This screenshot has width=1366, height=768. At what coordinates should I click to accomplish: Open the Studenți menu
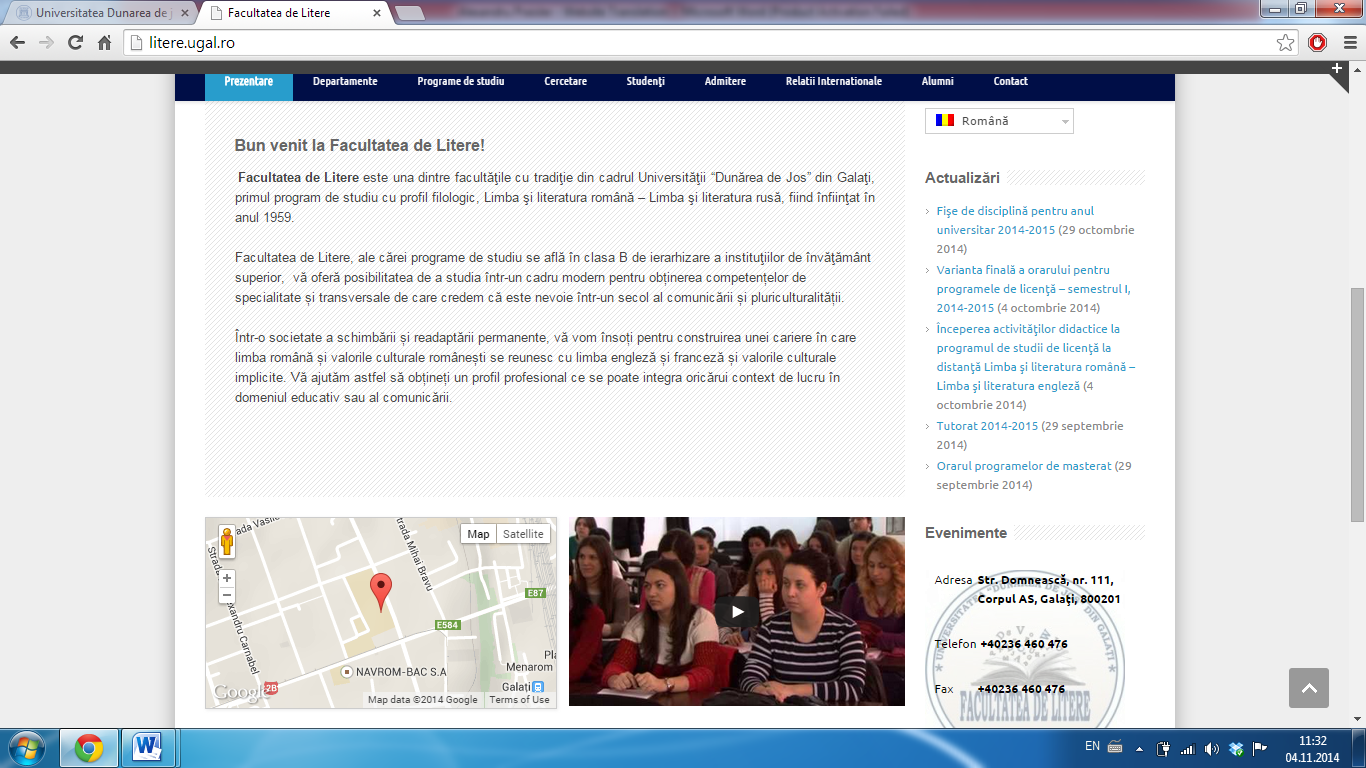click(x=646, y=82)
